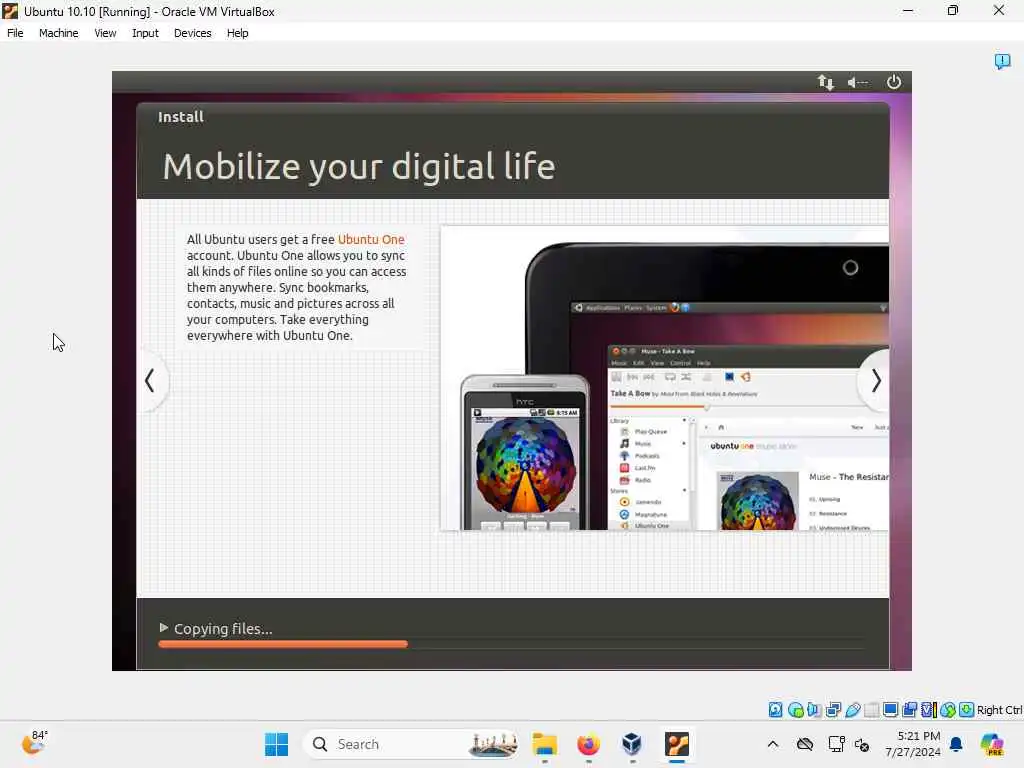The width and height of the screenshot is (1024, 768).
Task: Click the Ubuntu network indicator icon
Action: pos(825,82)
